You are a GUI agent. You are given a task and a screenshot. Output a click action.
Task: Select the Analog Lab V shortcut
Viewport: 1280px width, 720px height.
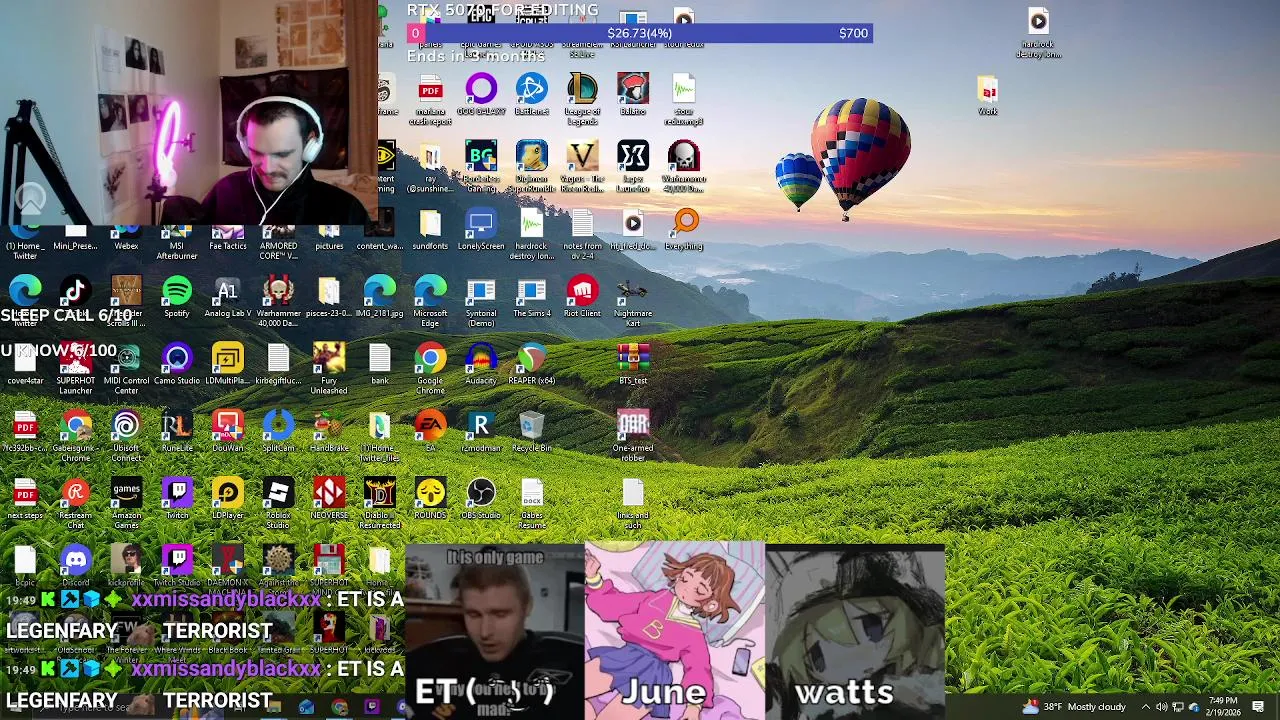click(x=228, y=298)
